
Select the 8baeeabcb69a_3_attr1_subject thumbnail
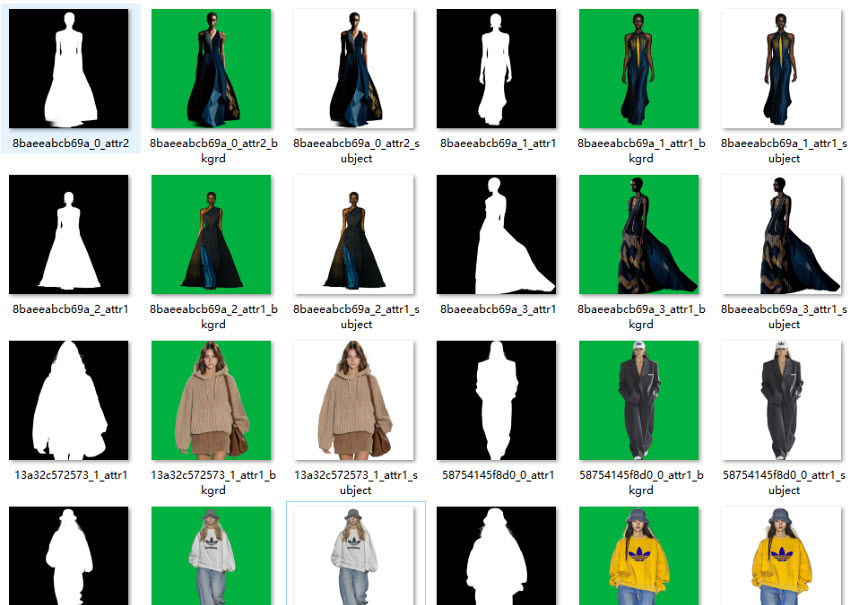pos(782,234)
